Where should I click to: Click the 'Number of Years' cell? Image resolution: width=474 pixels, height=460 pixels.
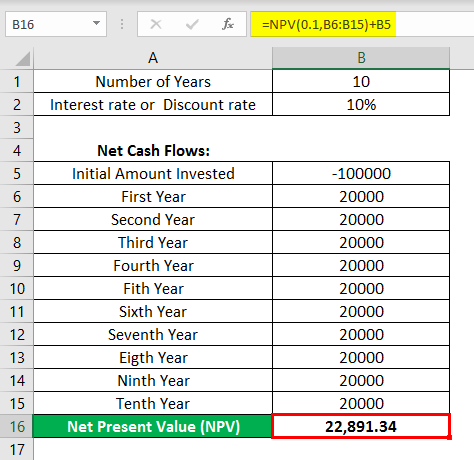(153, 81)
